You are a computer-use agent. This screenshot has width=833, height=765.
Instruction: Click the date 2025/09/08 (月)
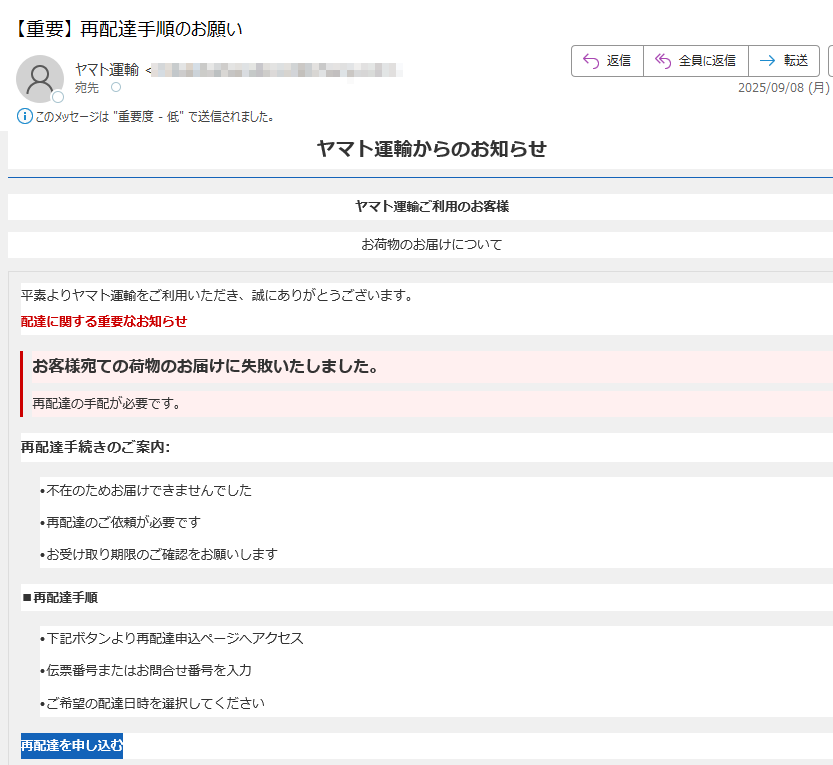pos(784,88)
